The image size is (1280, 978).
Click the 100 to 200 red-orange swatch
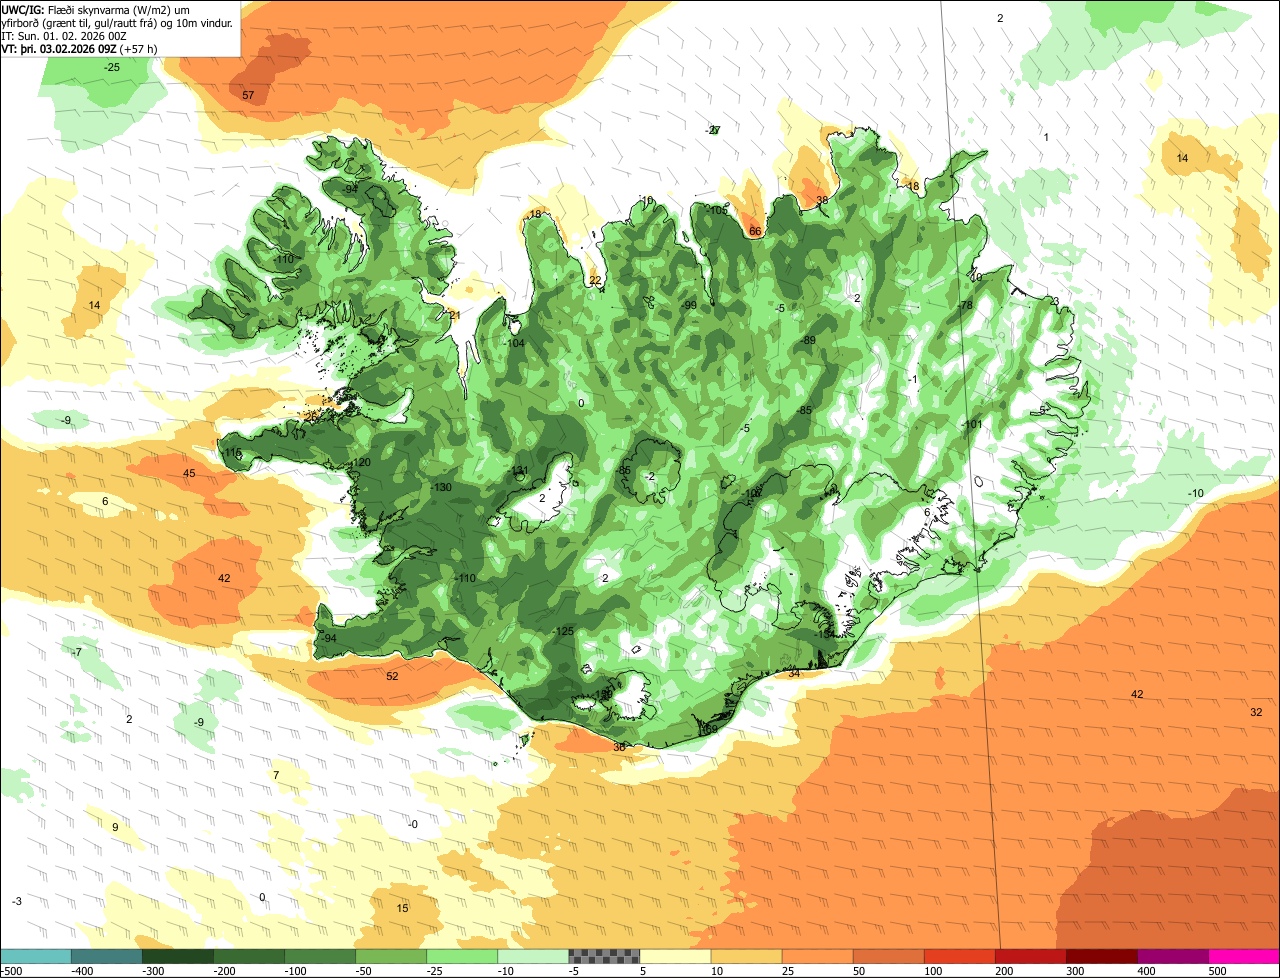[x=959, y=956]
